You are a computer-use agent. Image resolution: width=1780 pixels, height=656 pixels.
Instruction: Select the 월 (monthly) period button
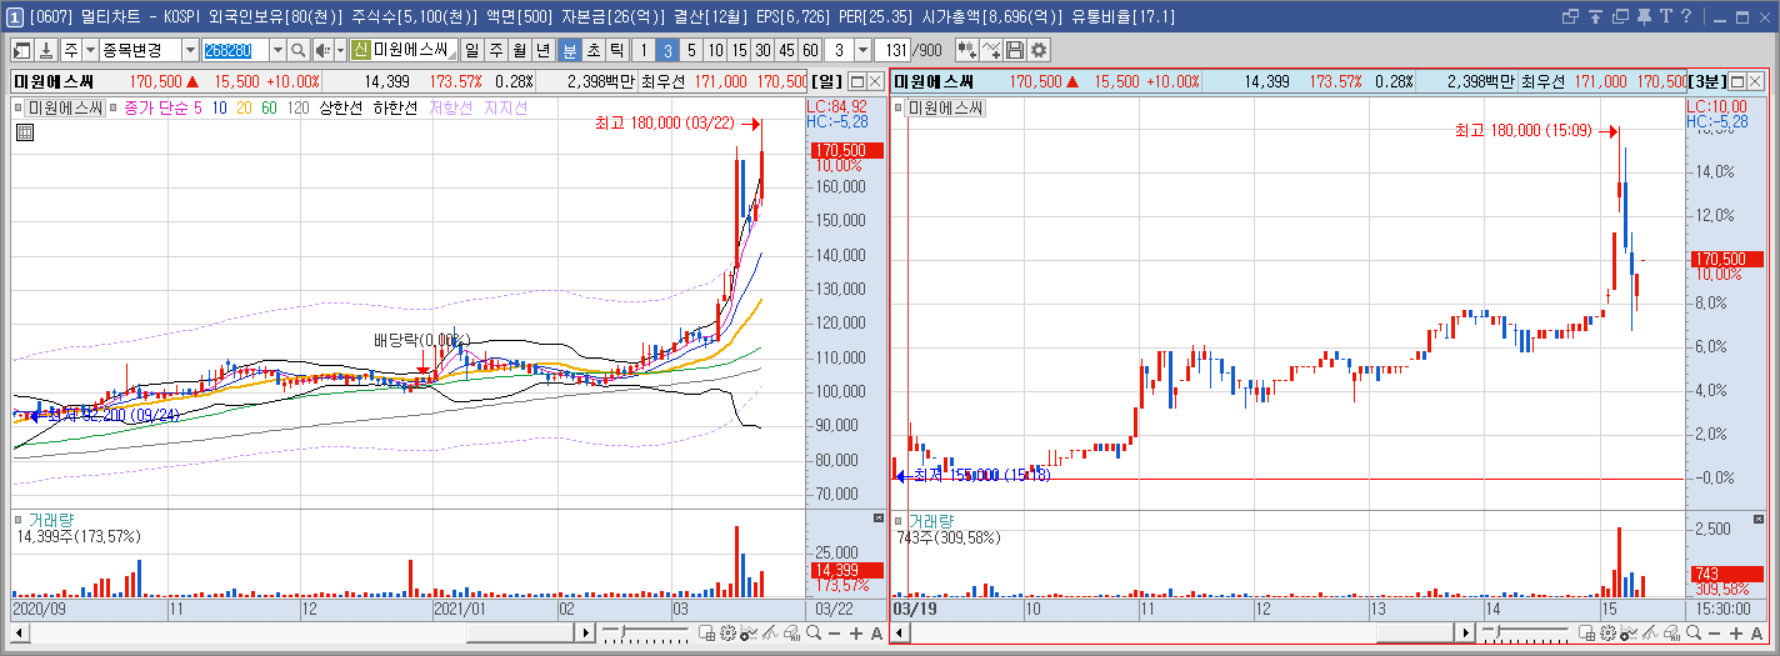pyautogui.click(x=520, y=50)
